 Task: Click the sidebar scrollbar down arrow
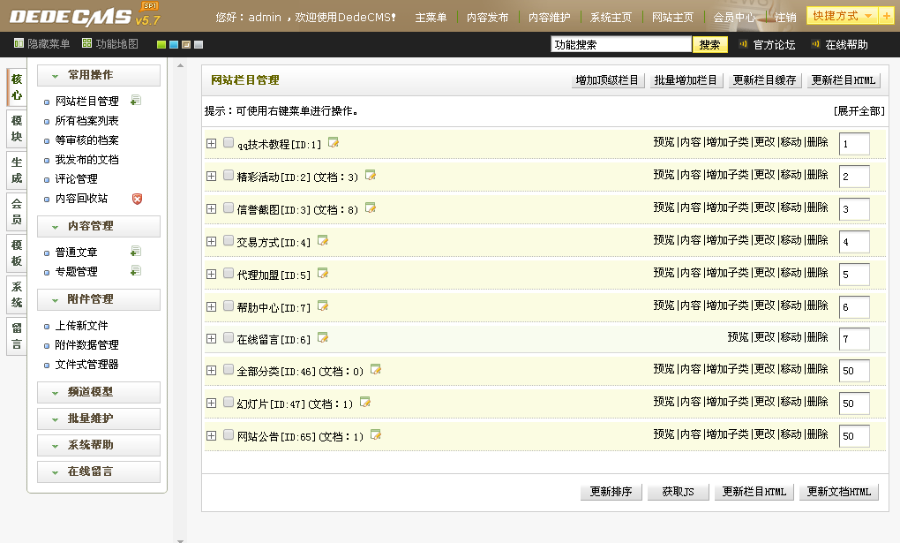tap(180, 540)
